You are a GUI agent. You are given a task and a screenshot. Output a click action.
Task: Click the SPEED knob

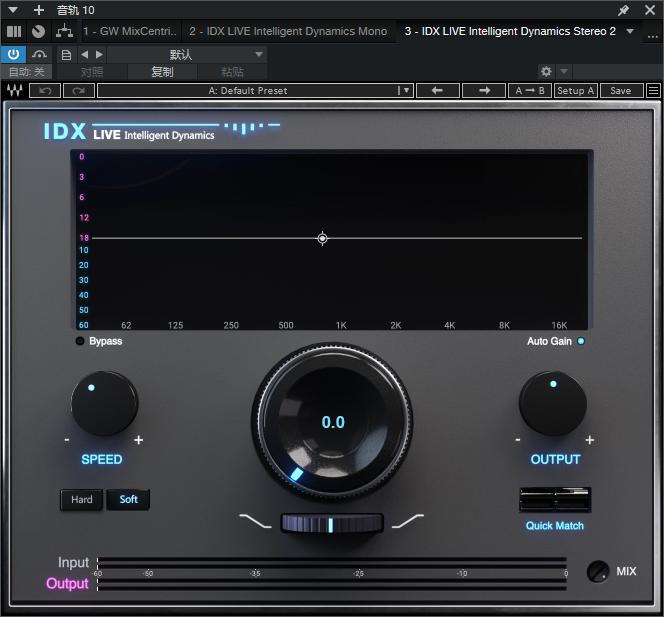(x=105, y=404)
